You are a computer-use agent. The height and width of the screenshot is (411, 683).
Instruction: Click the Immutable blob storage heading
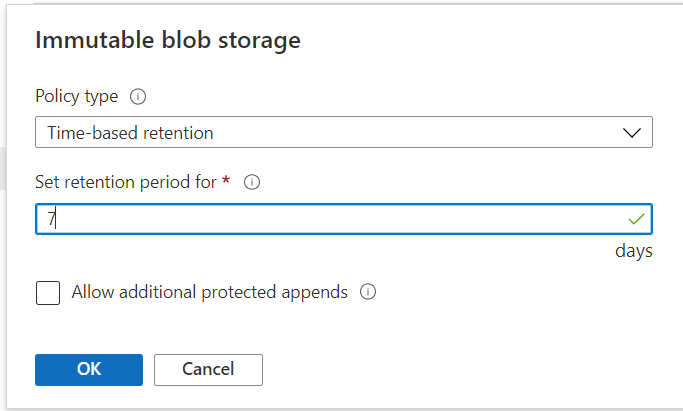(x=168, y=41)
